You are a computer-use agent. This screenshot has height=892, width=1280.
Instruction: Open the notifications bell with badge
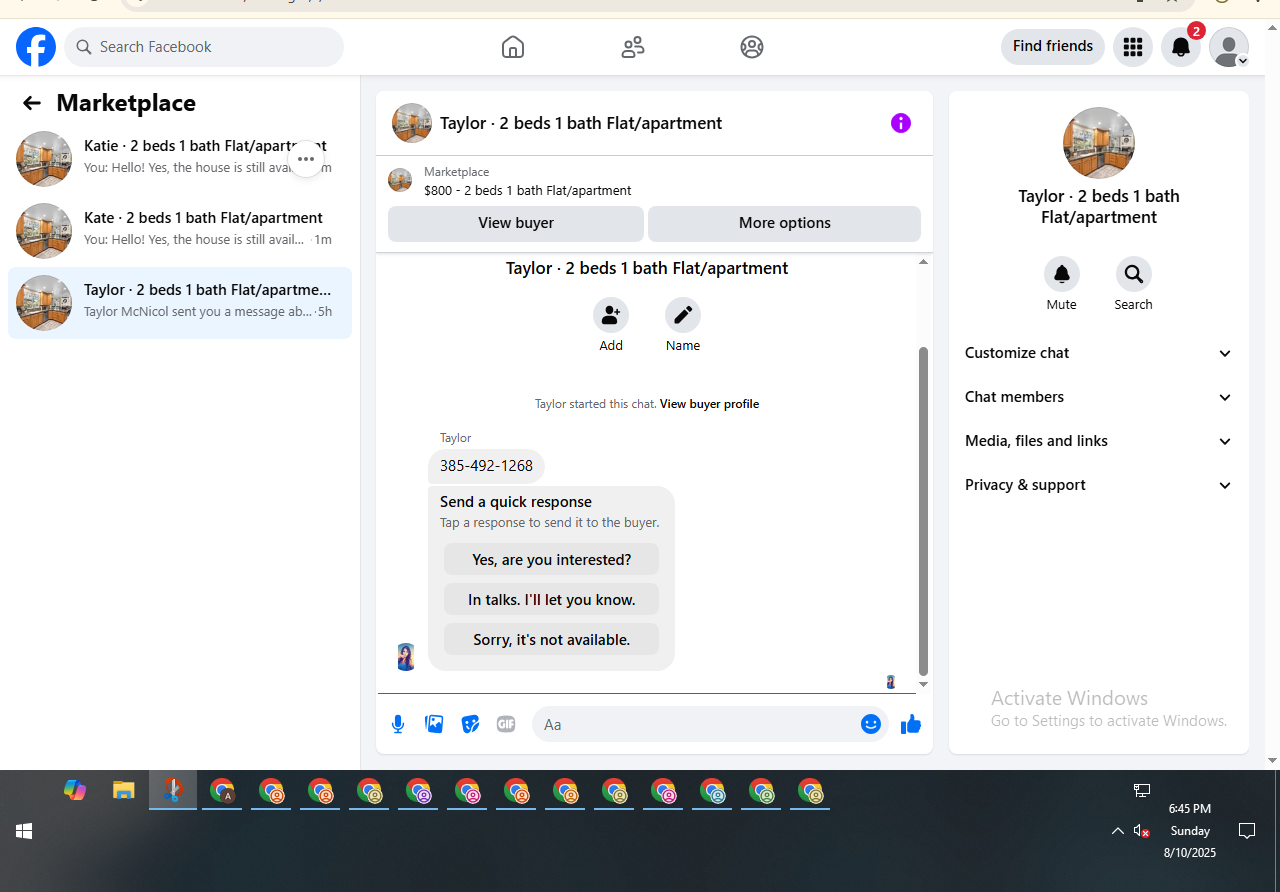[x=1181, y=47]
